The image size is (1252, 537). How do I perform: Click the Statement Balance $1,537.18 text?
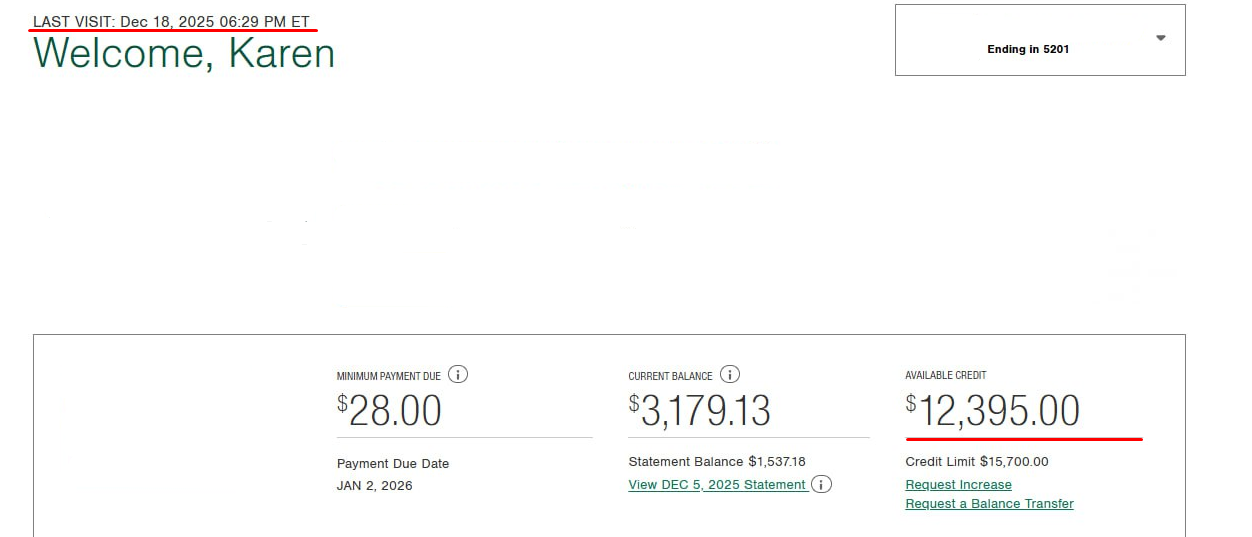click(x=716, y=462)
